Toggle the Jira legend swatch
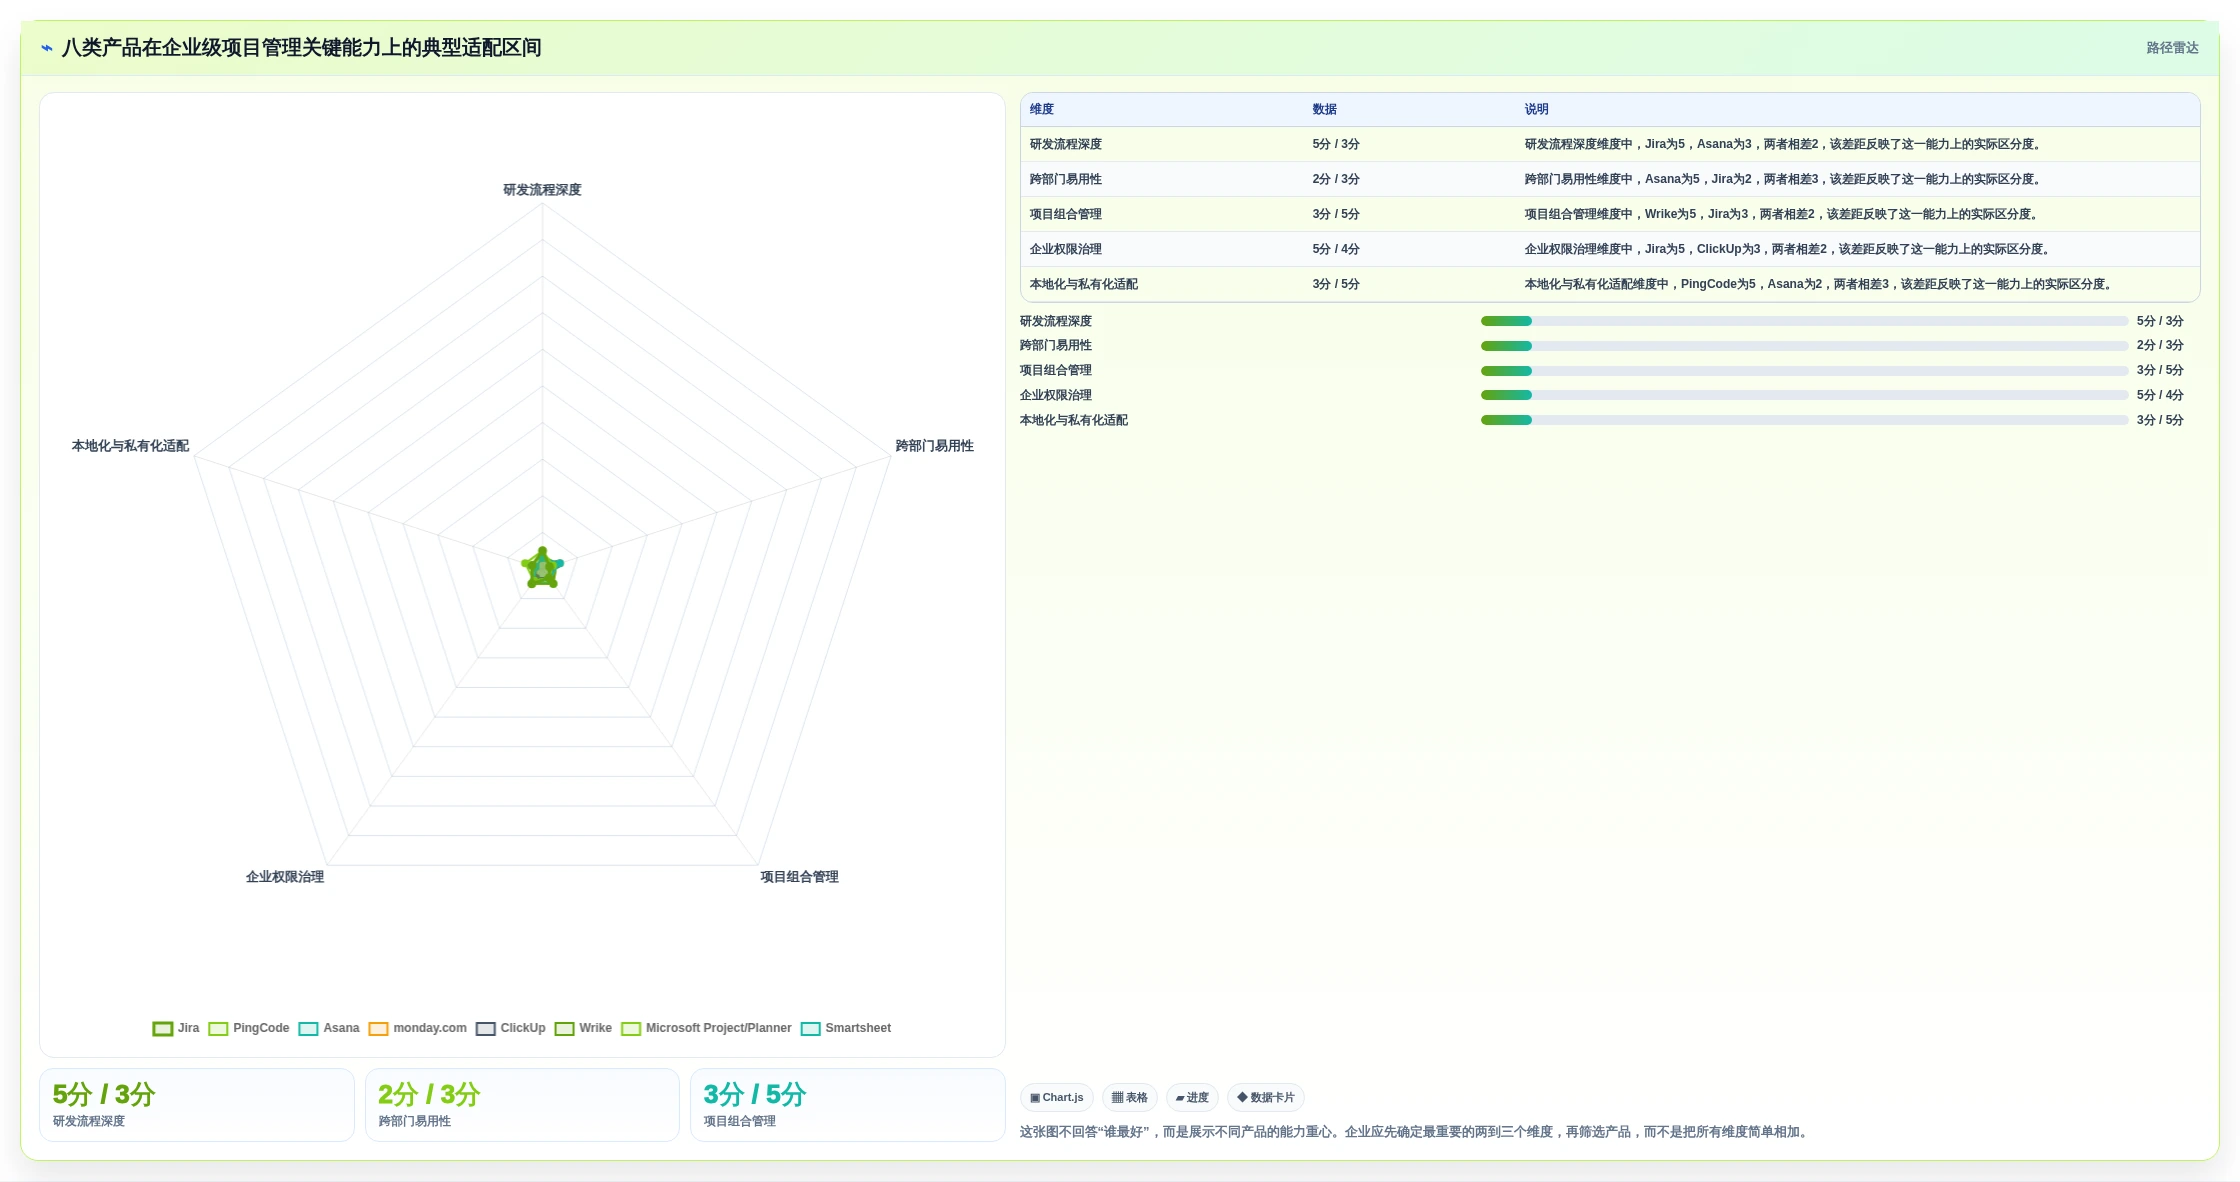 [x=163, y=1028]
